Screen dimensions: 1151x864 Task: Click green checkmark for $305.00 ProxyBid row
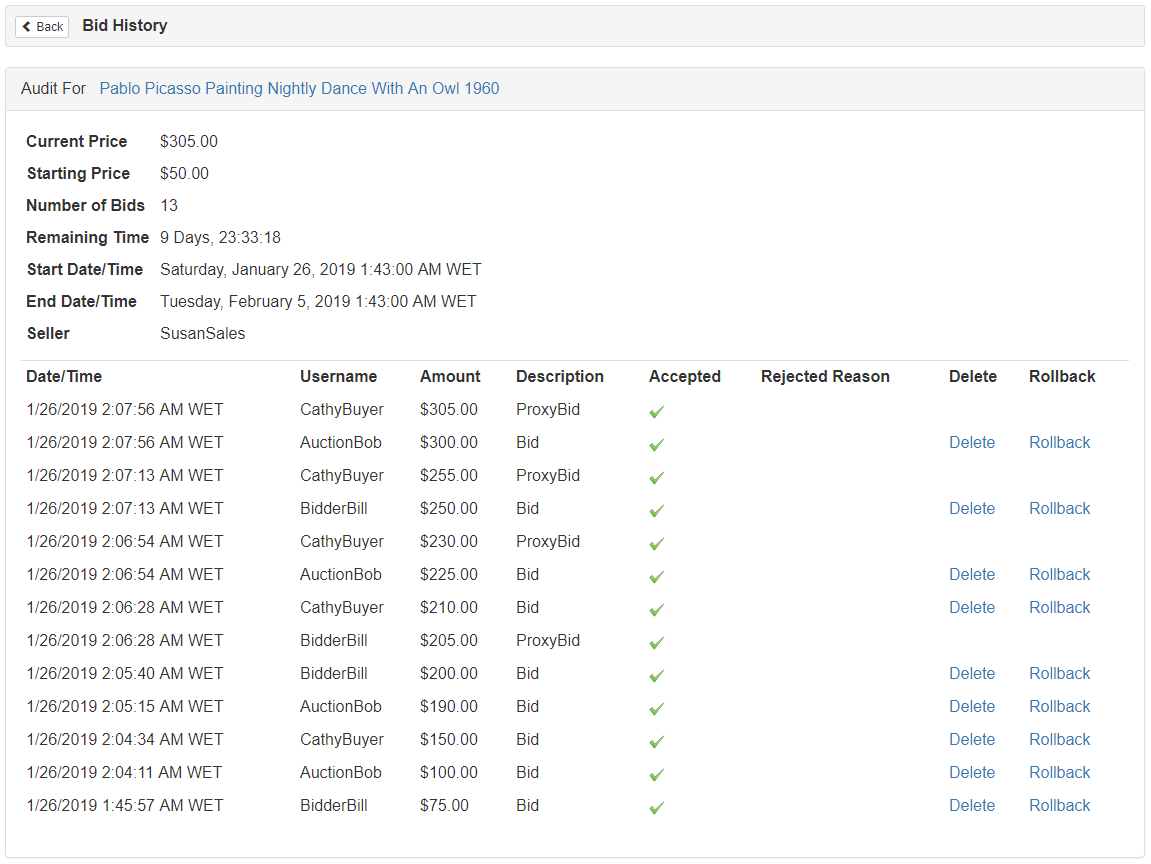[656, 412]
